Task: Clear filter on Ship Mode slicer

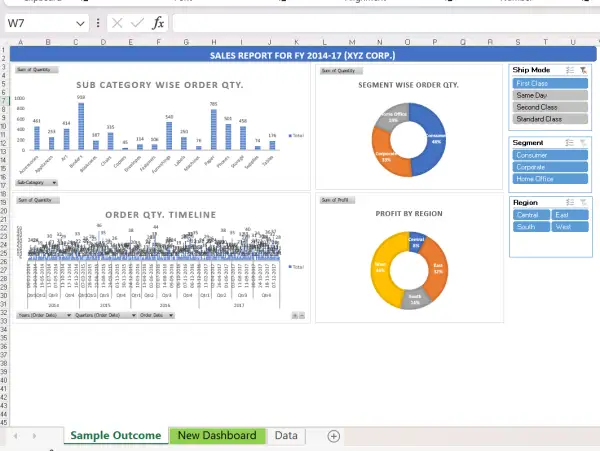Action: click(584, 70)
